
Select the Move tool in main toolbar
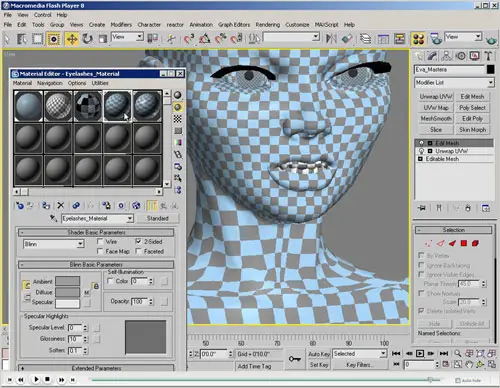click(x=72, y=39)
